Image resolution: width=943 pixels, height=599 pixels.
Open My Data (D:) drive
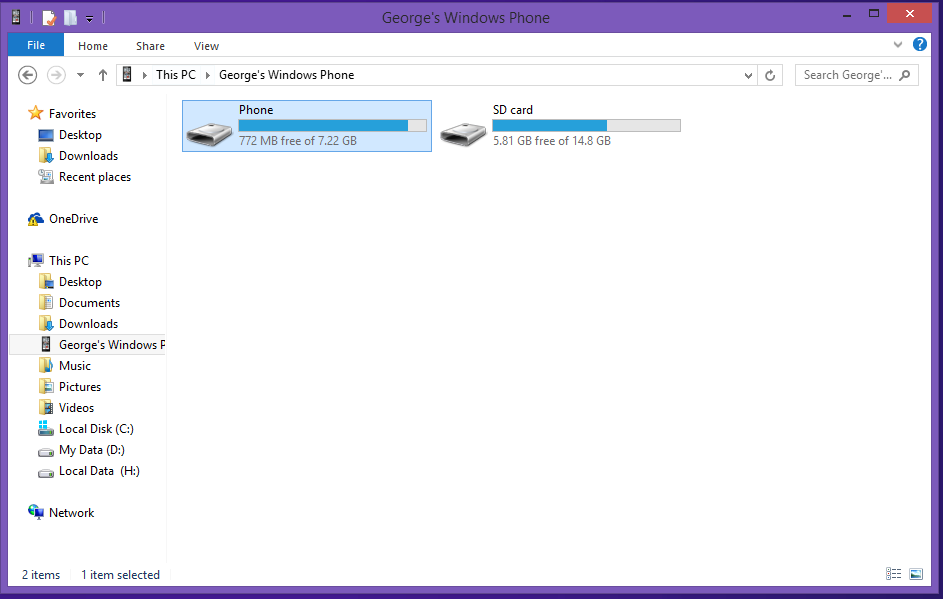tap(91, 450)
